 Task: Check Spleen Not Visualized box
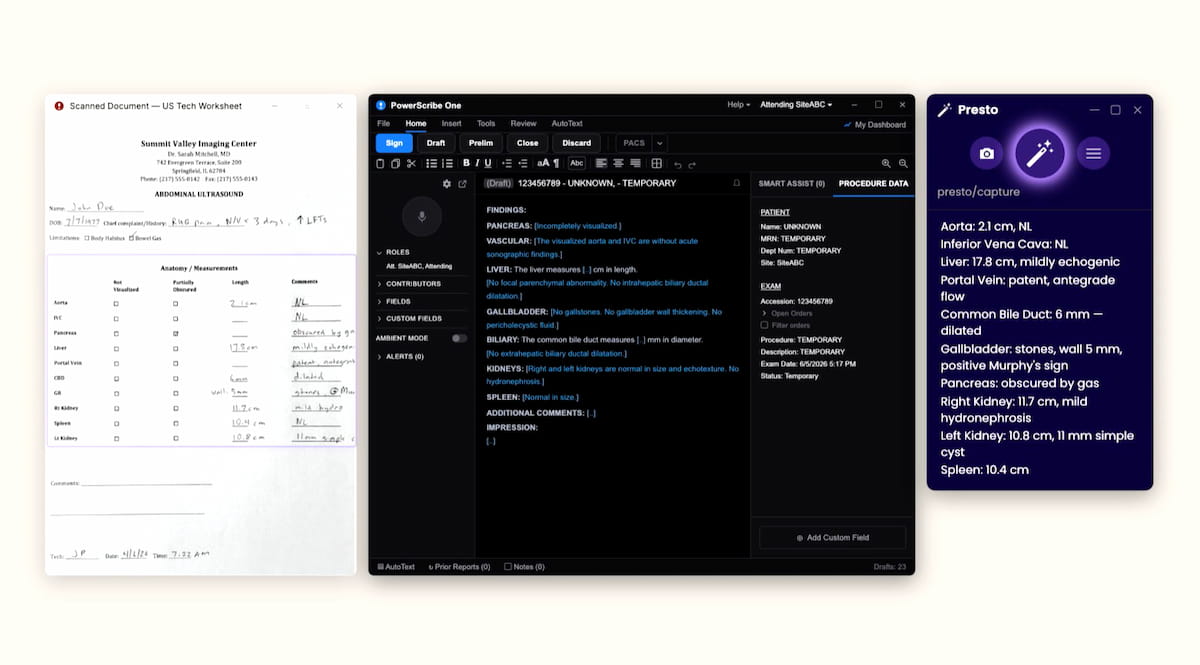point(117,424)
